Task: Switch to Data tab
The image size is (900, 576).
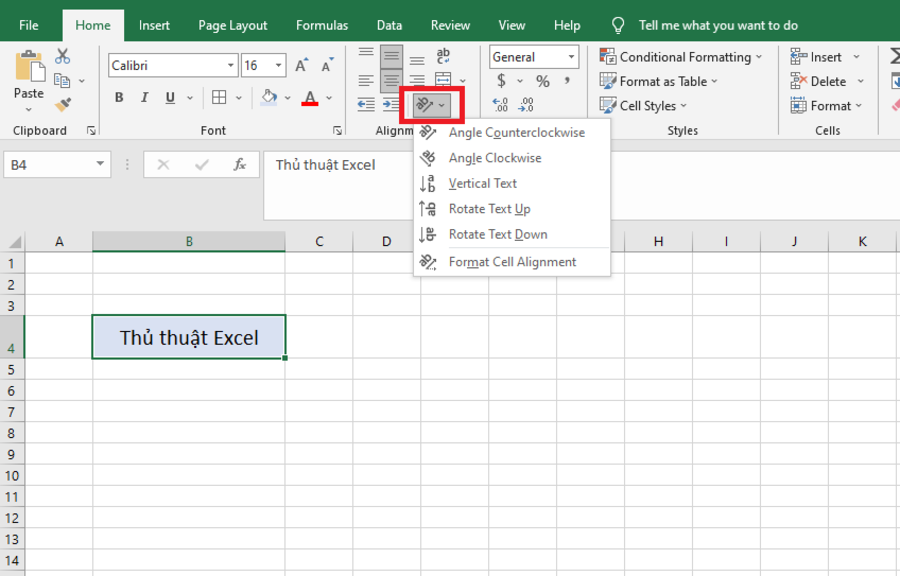Action: [x=389, y=25]
